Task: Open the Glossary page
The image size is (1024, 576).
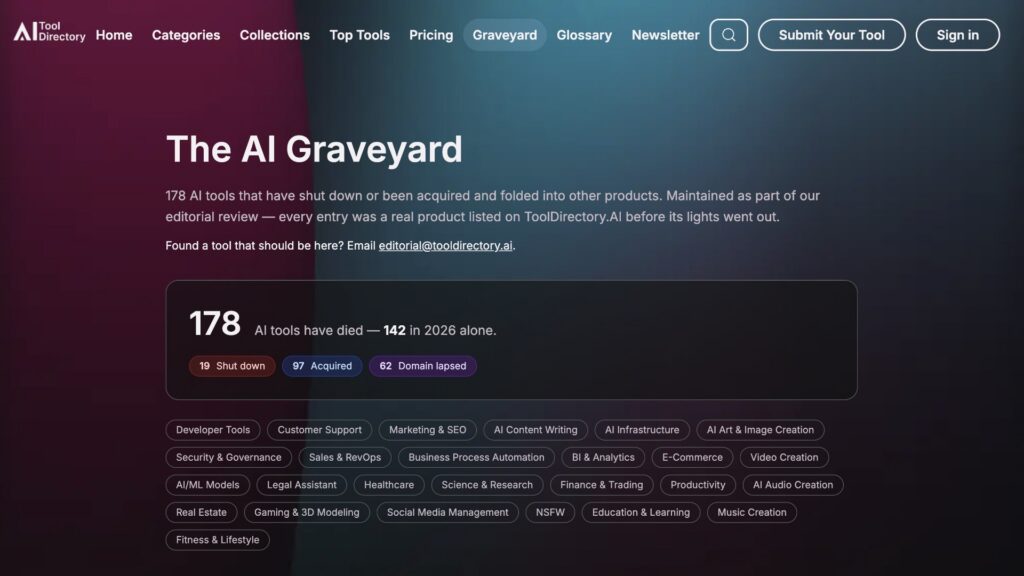Action: pos(584,35)
